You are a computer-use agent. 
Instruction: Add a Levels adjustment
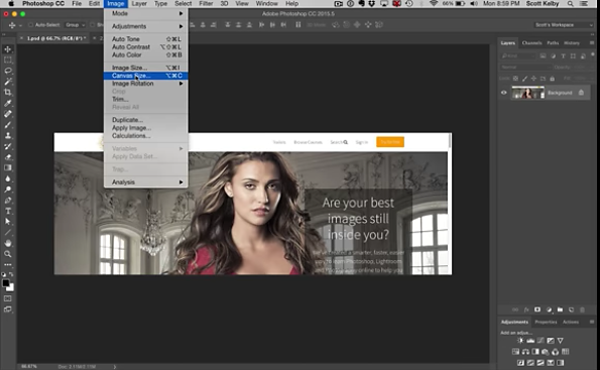point(530,341)
